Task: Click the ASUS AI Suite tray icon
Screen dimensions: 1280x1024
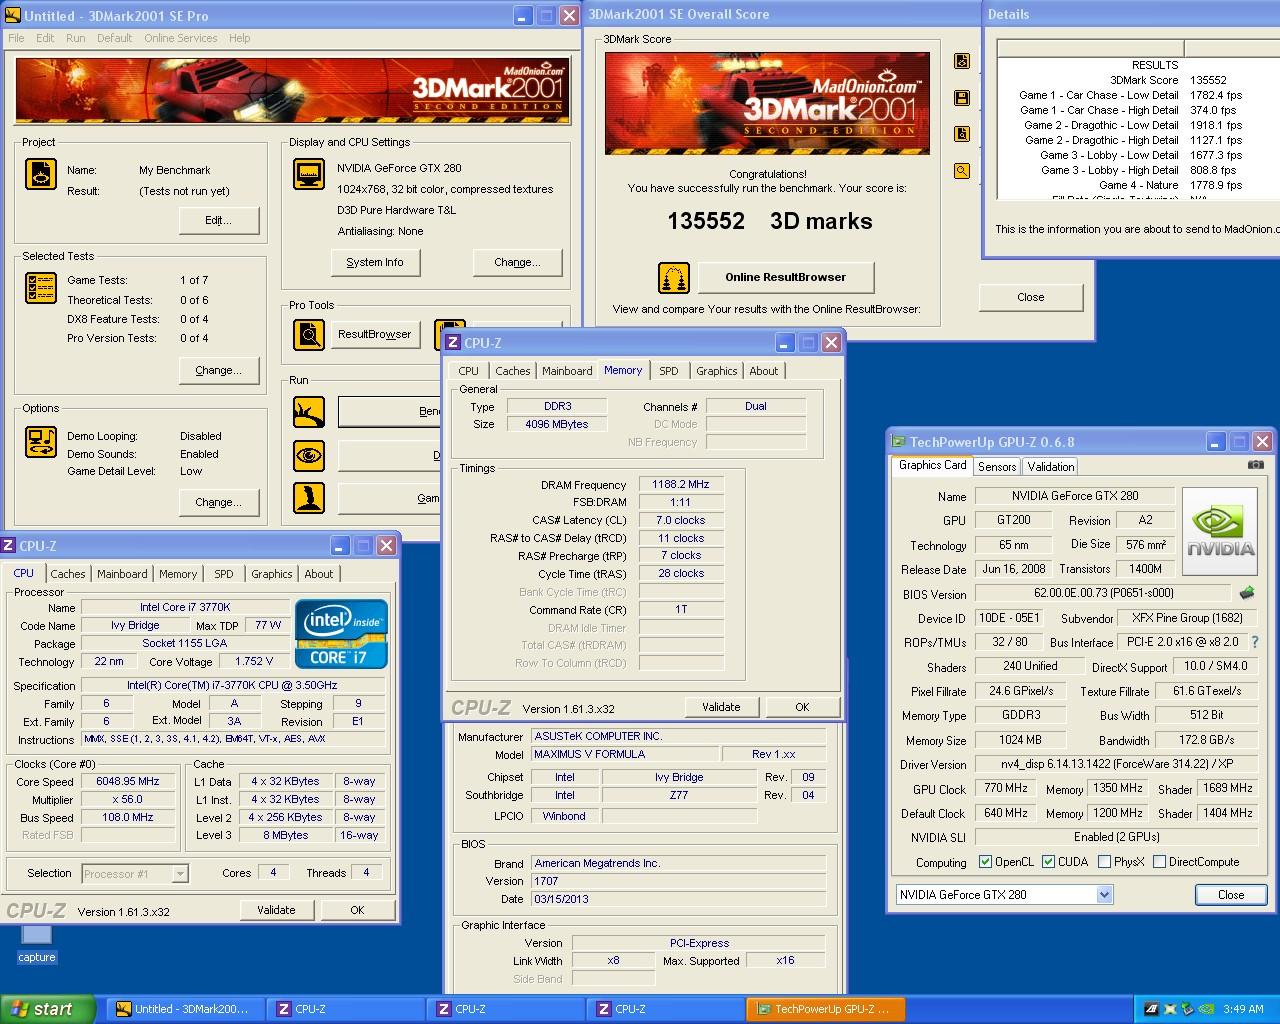Action: 1151,1009
